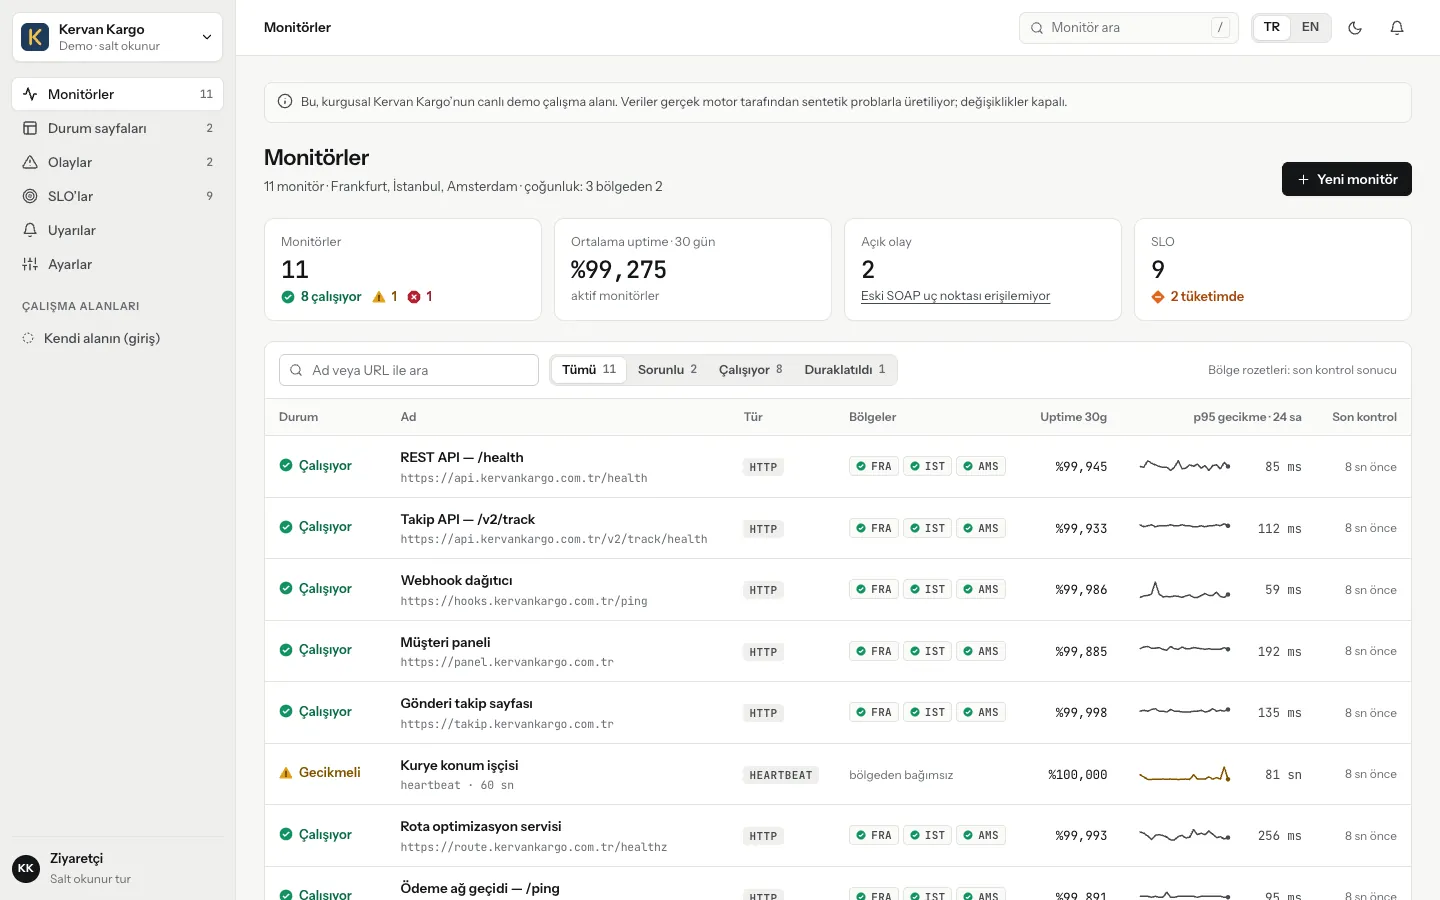This screenshot has height=900, width=1440.
Task: Open Eski SOAP uç noktası erişilemiyor link
Action: click(x=955, y=296)
